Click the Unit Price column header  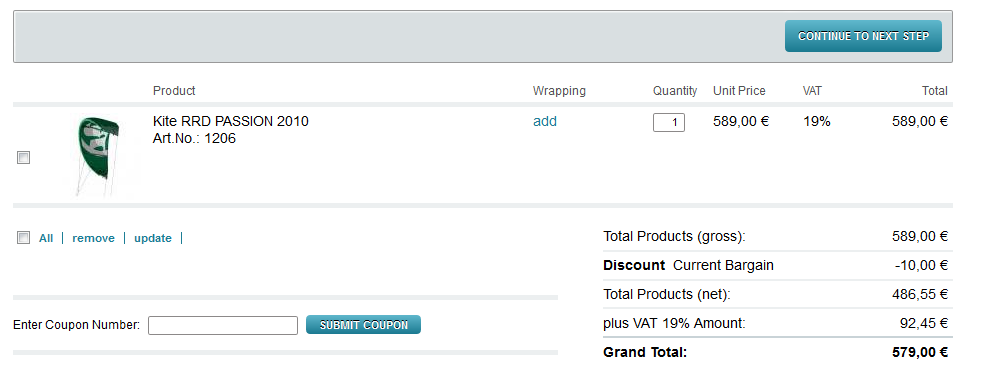(739, 90)
